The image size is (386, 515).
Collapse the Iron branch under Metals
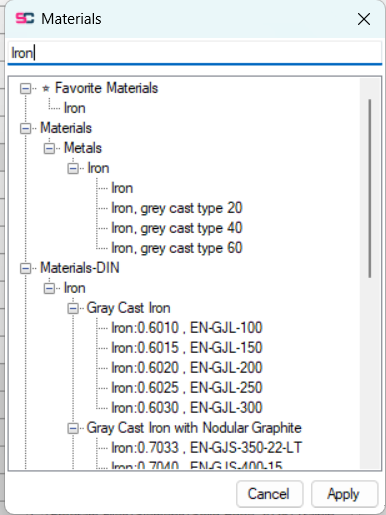[73, 169]
